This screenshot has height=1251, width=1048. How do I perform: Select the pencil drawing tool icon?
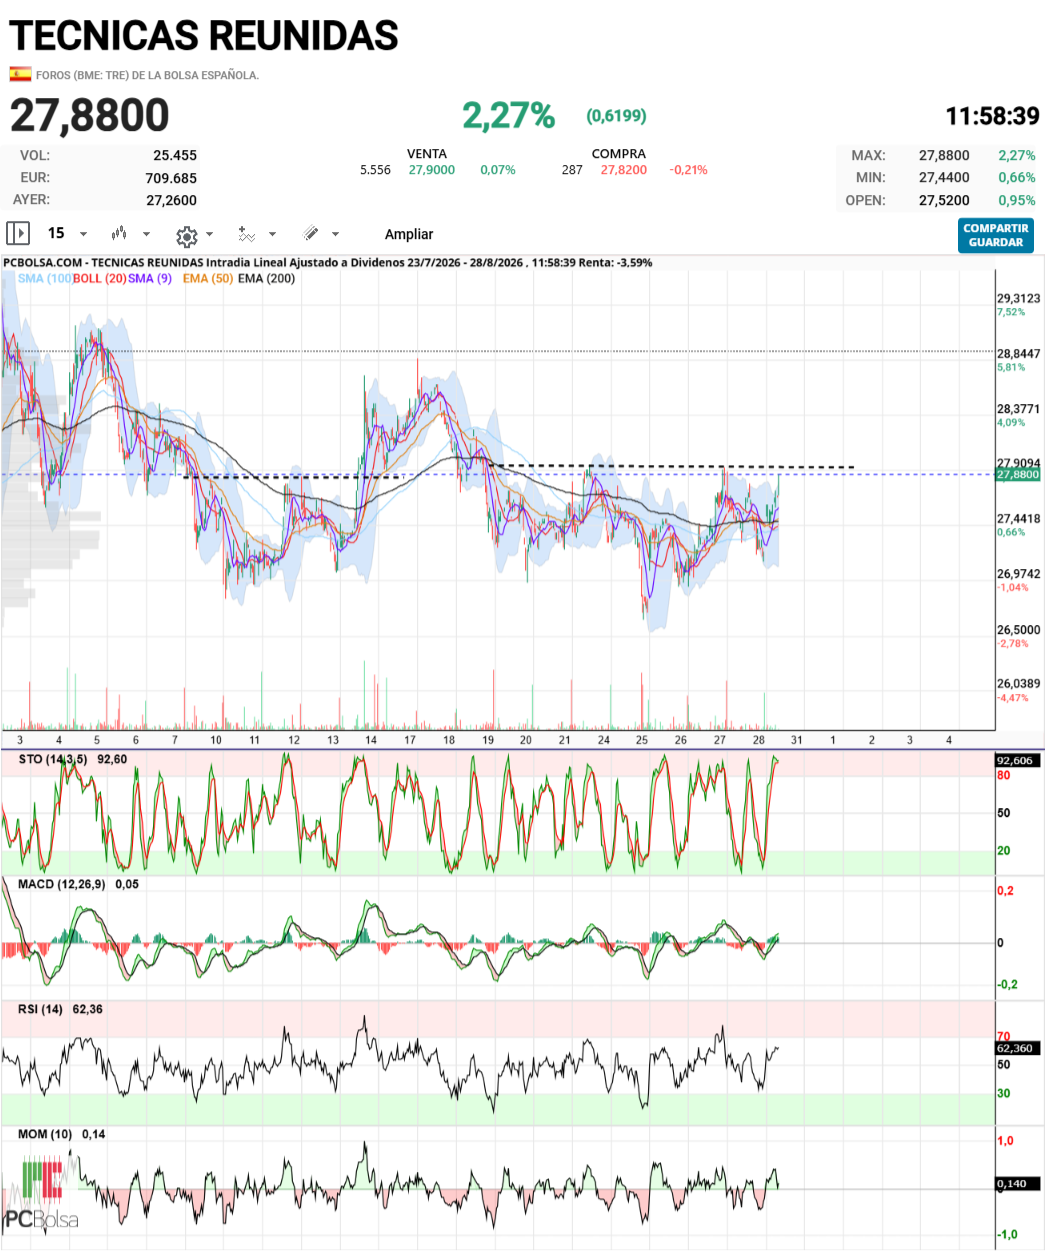[x=311, y=234]
